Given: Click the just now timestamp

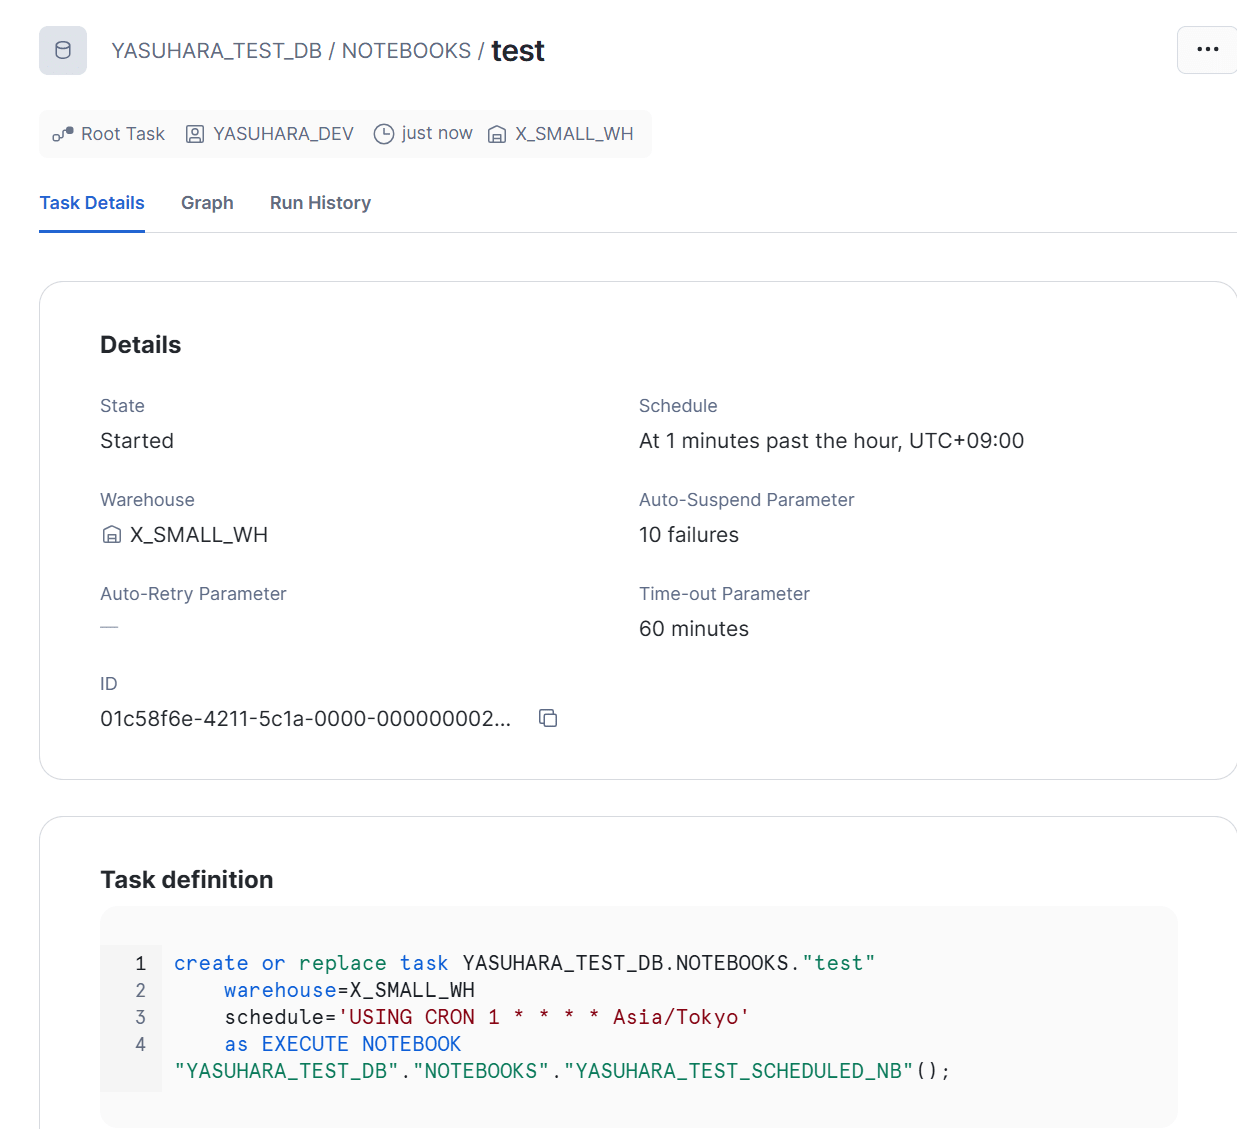Looking at the screenshot, I should tap(437, 133).
